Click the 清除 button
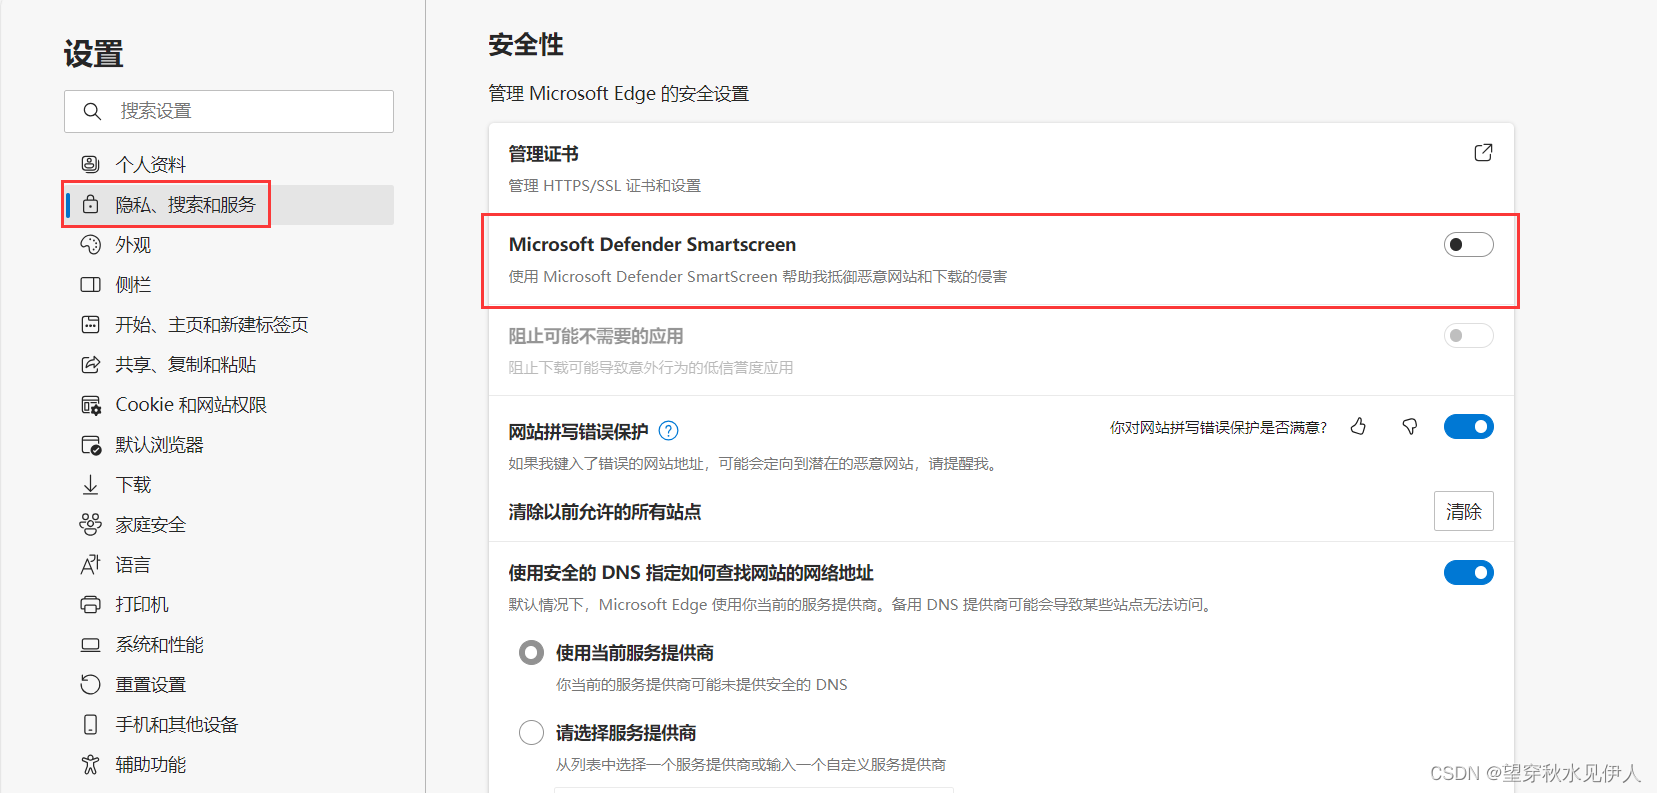This screenshot has height=793, width=1657. (1464, 511)
